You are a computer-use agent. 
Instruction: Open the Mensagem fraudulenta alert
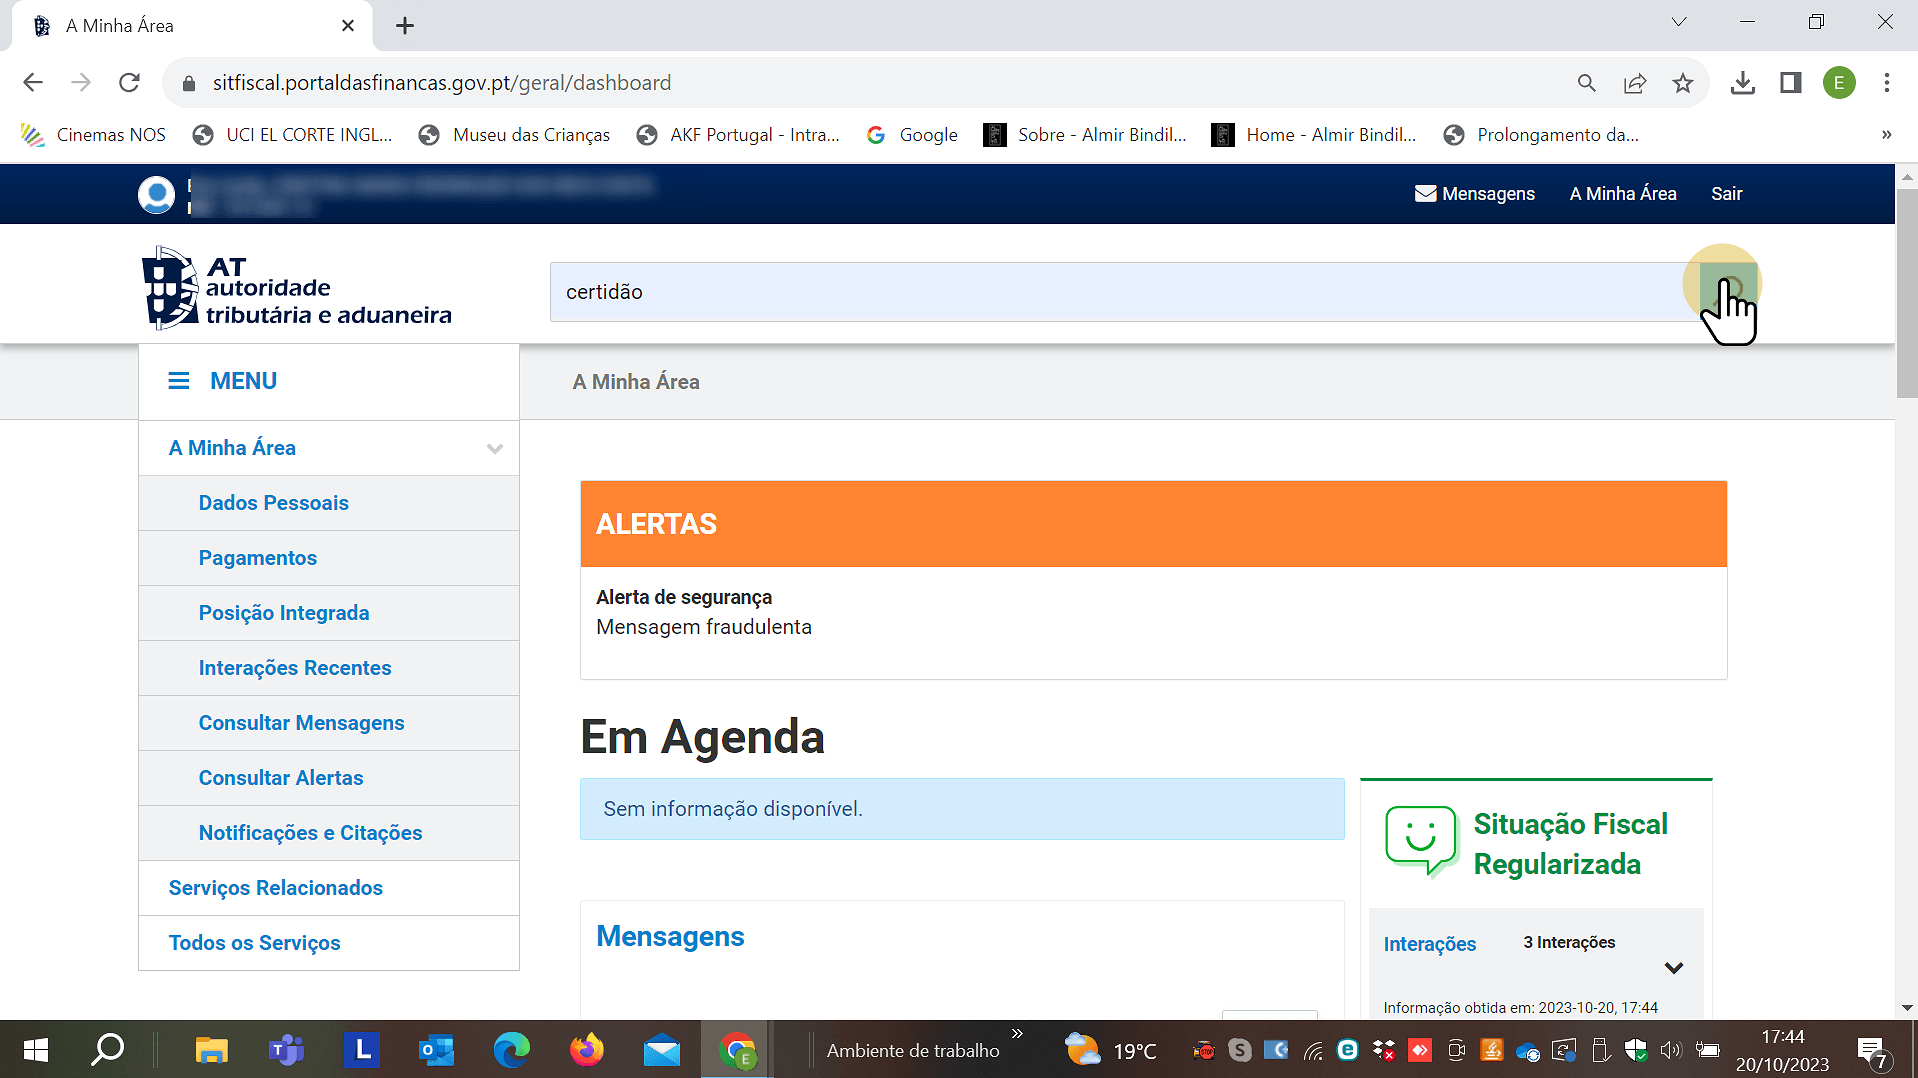click(x=703, y=627)
